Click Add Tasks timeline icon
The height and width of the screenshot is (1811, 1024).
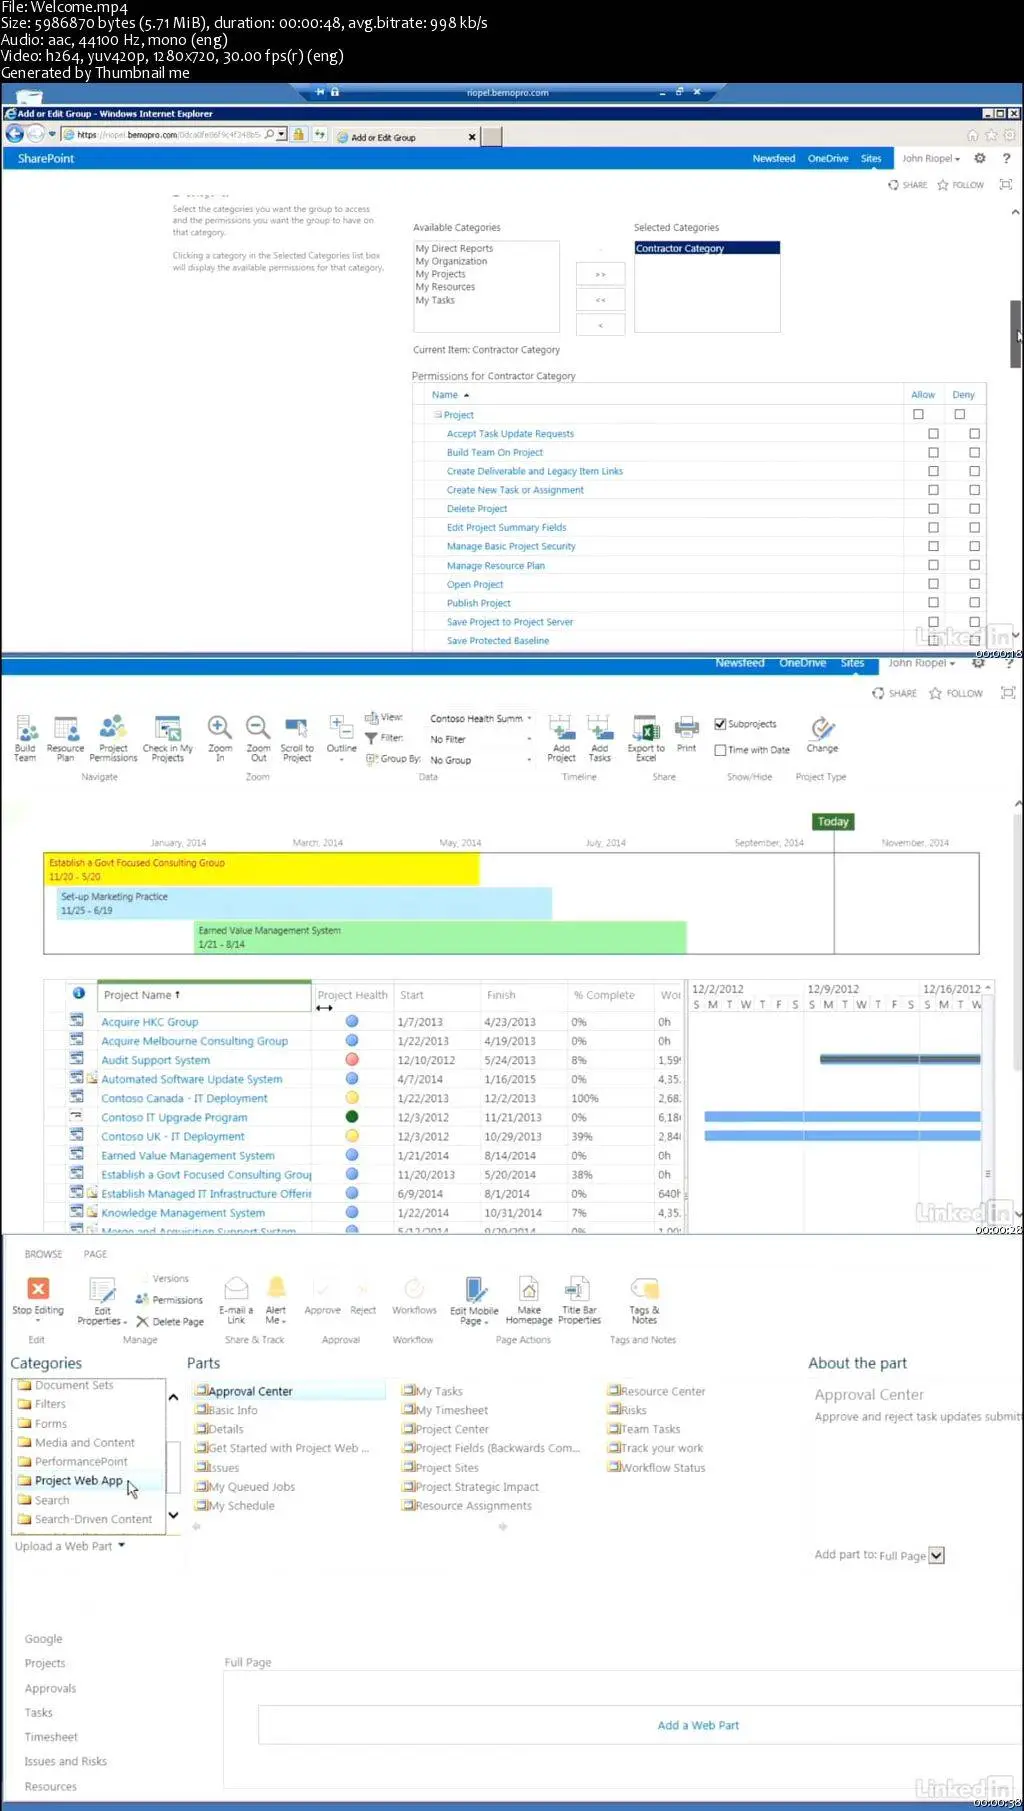pos(599,727)
